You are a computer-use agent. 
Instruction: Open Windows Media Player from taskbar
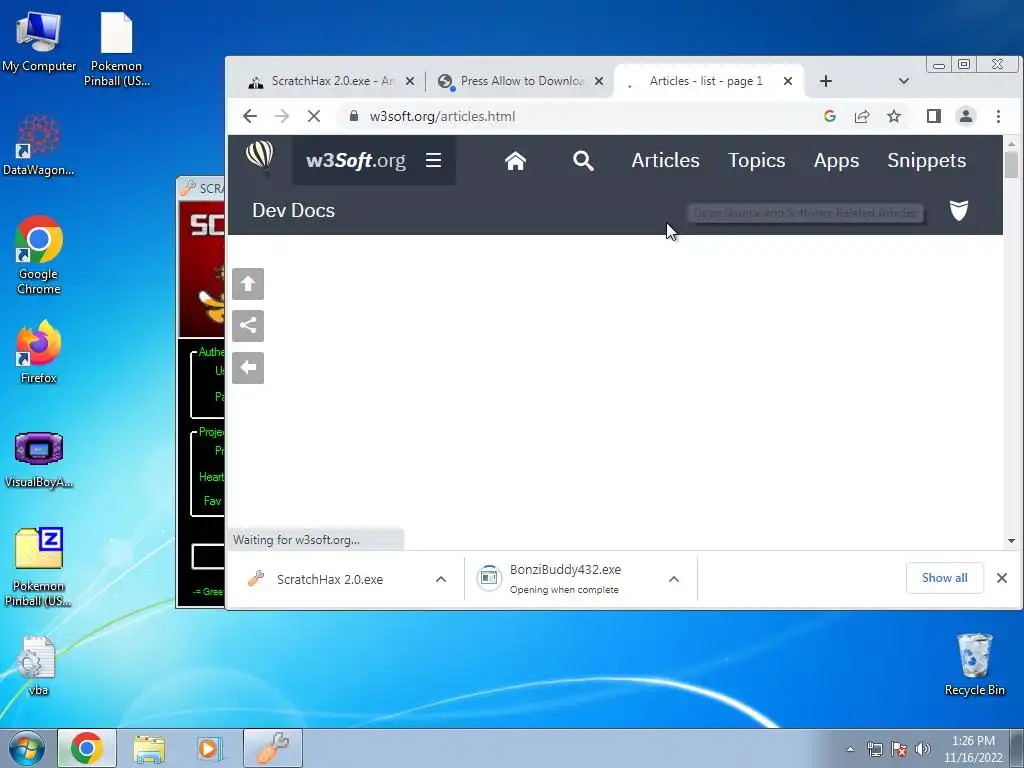coord(210,748)
